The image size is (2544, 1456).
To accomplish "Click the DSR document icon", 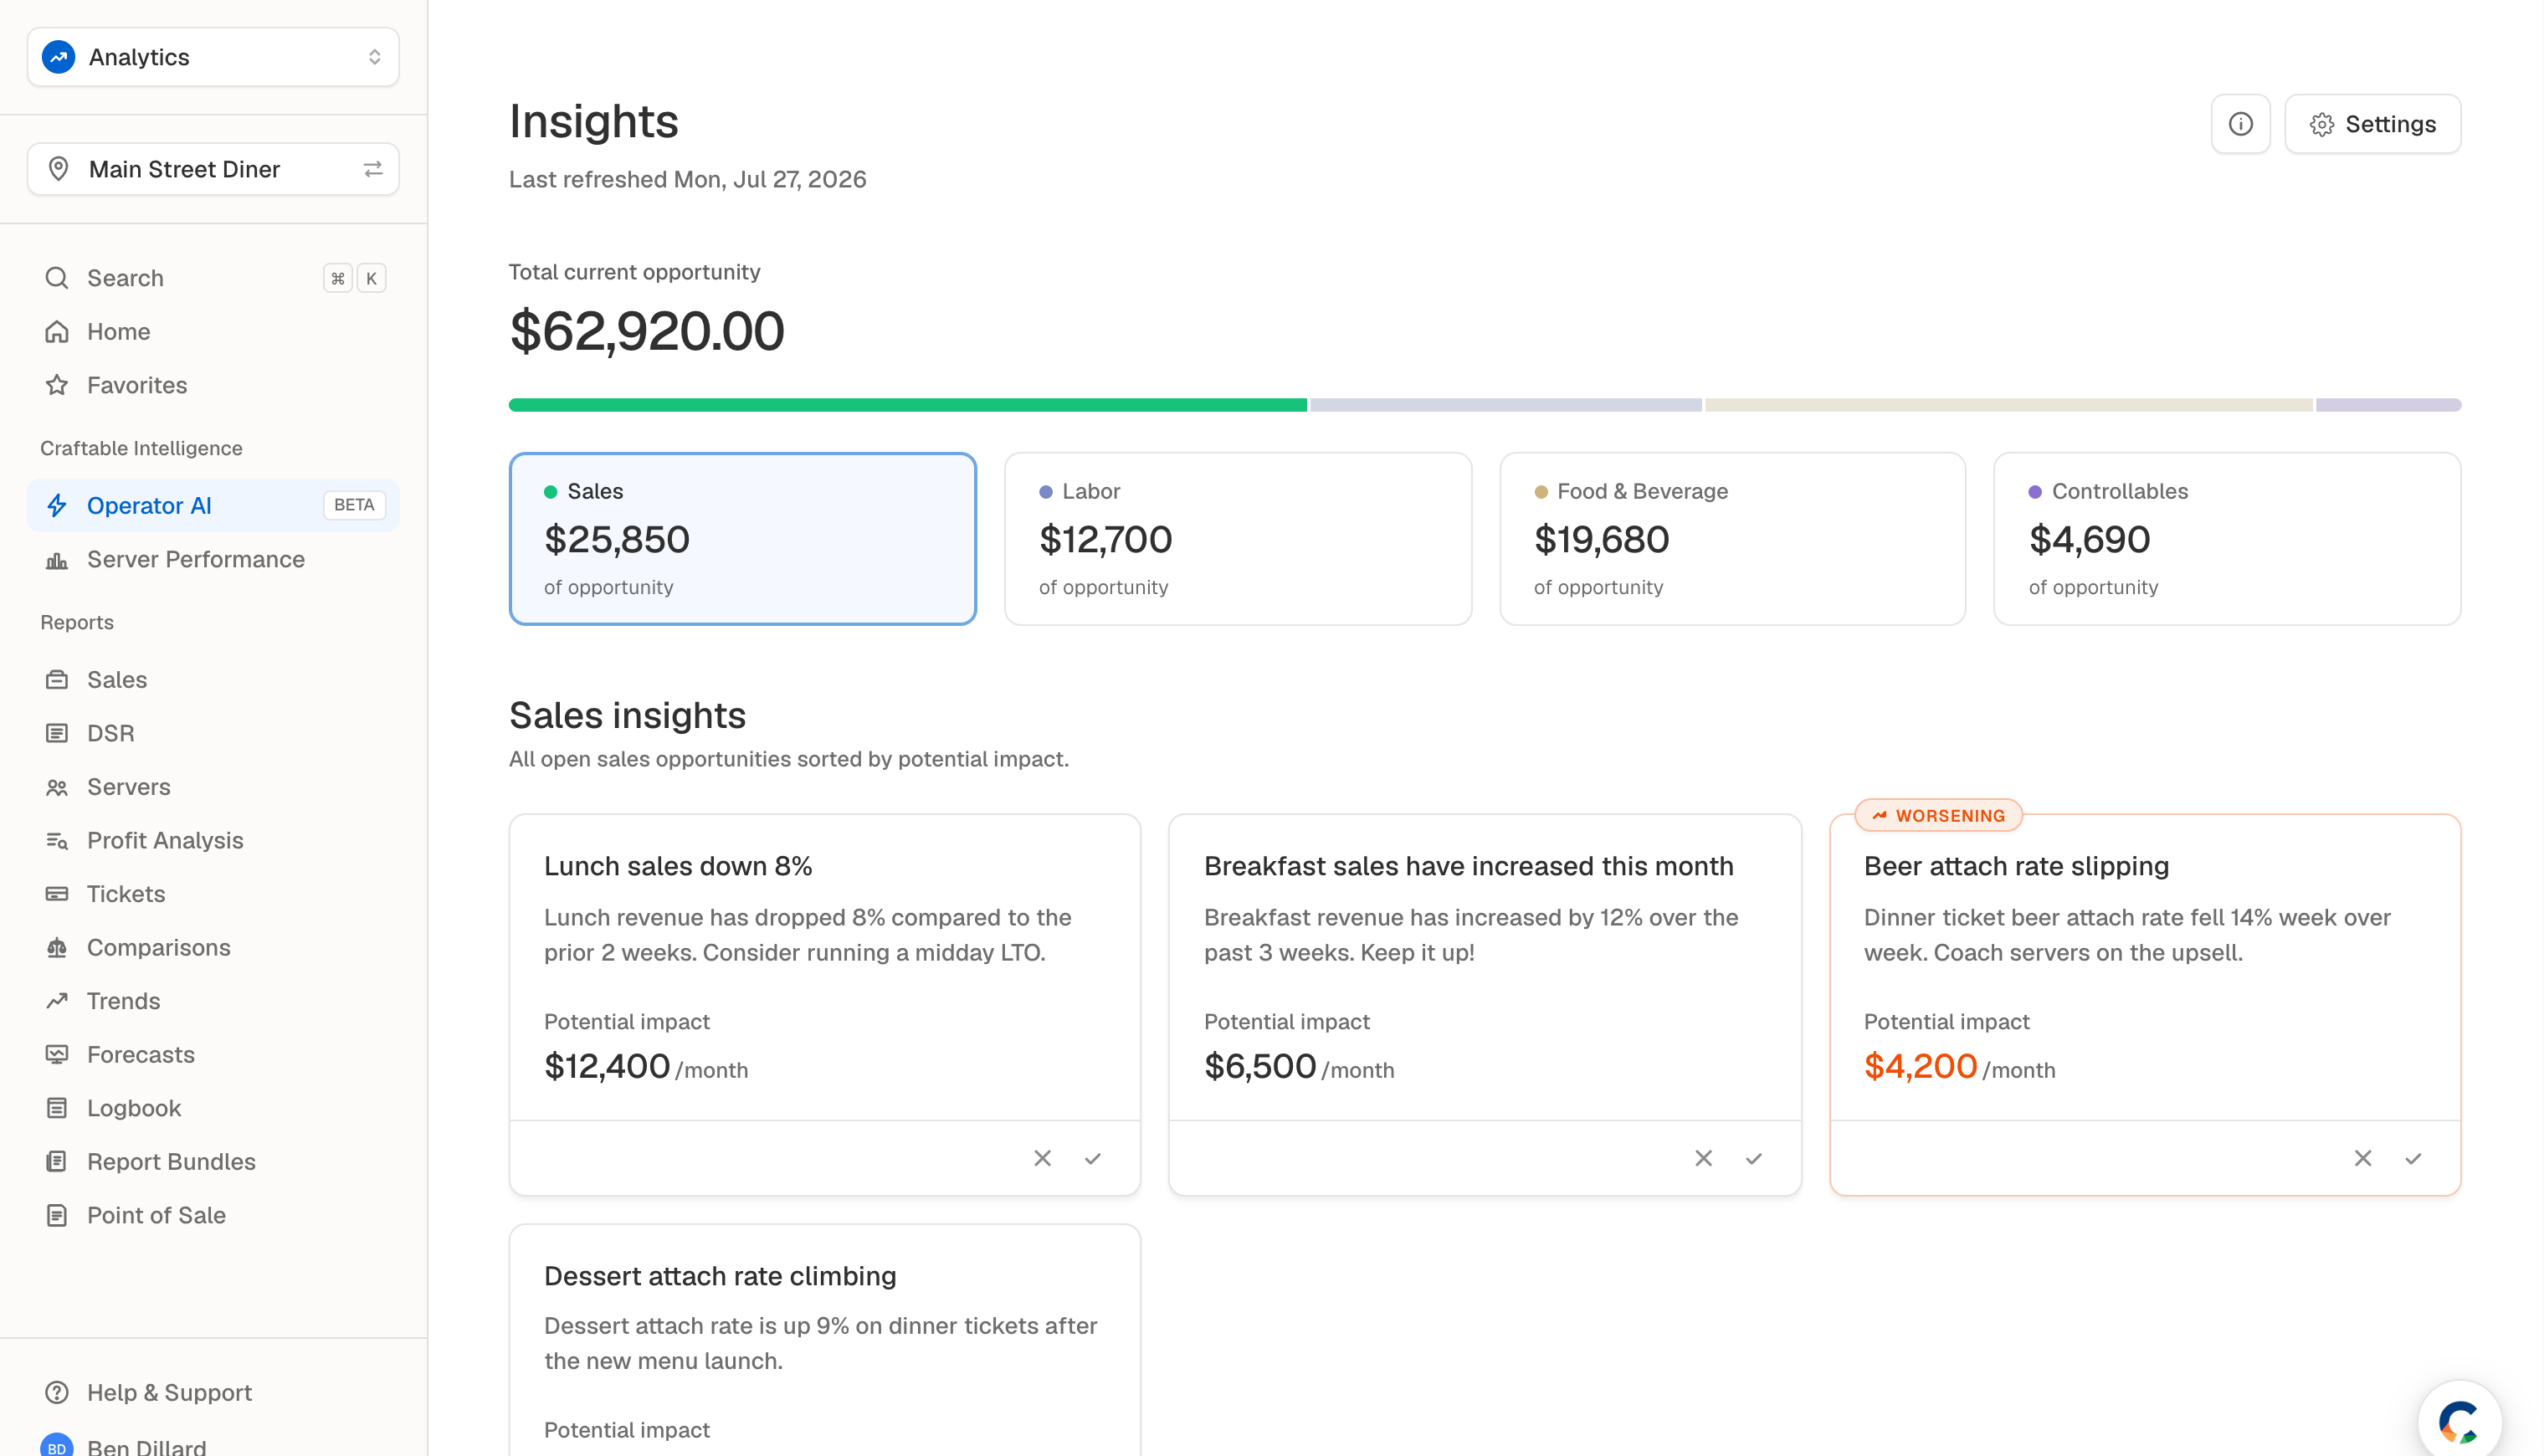I will coord(57,734).
